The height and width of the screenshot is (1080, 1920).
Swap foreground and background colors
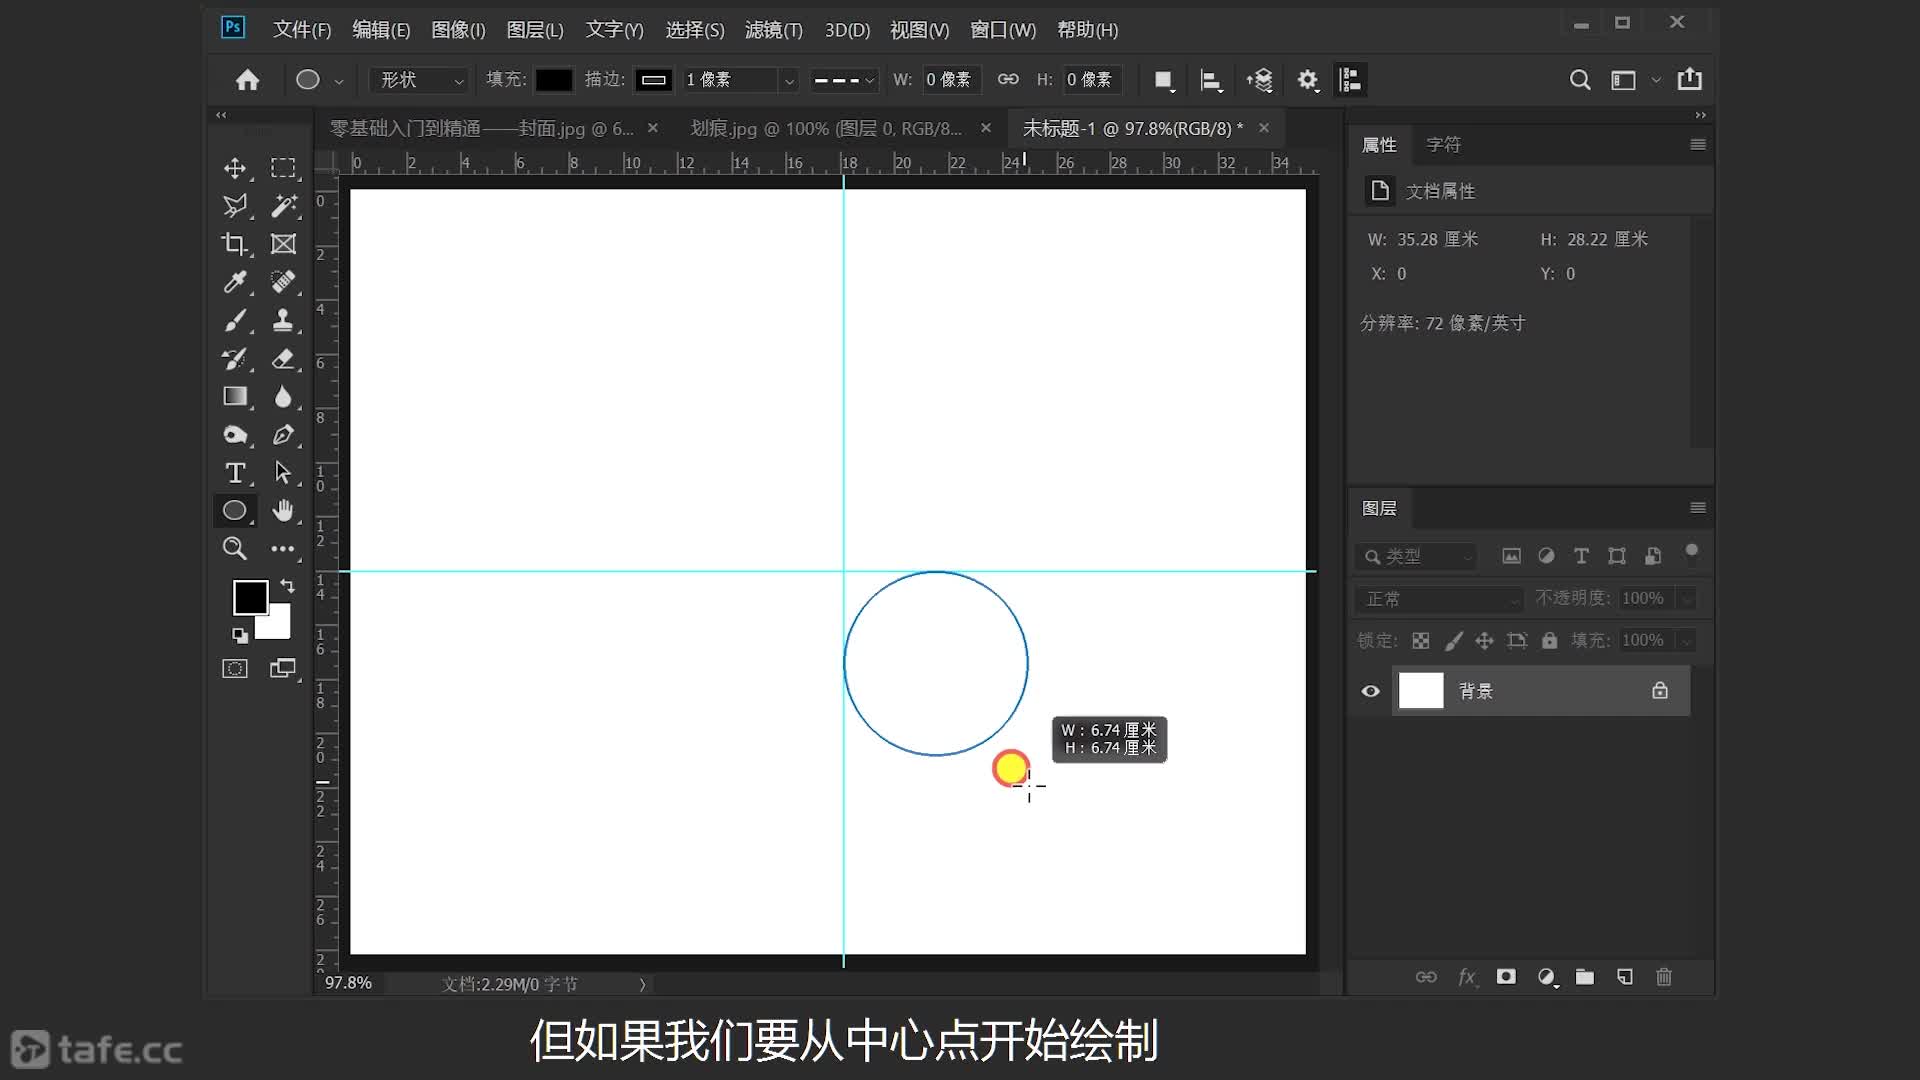[288, 586]
